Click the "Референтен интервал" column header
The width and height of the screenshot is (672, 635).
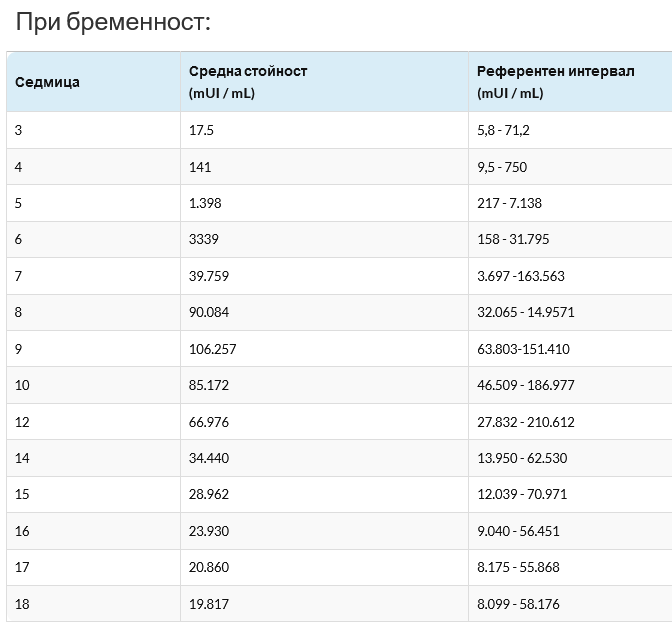(555, 71)
